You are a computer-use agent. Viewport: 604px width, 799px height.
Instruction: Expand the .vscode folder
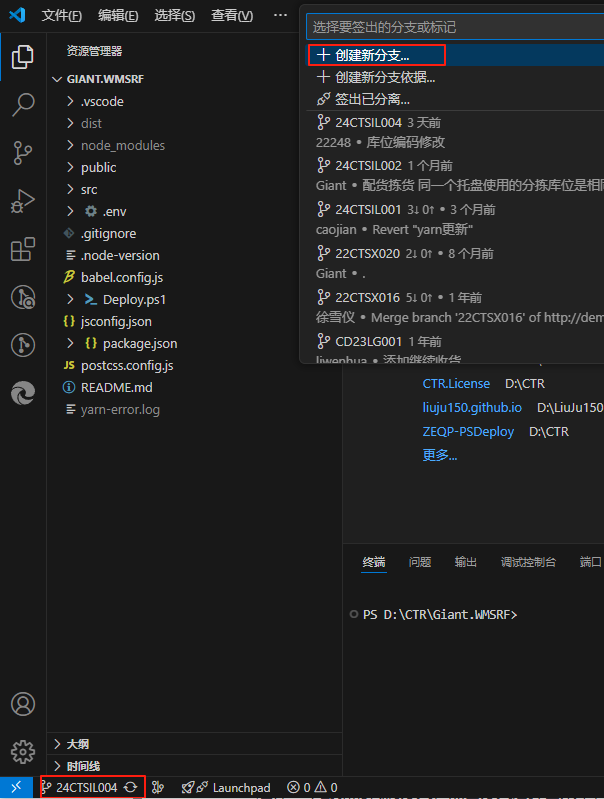[102, 101]
